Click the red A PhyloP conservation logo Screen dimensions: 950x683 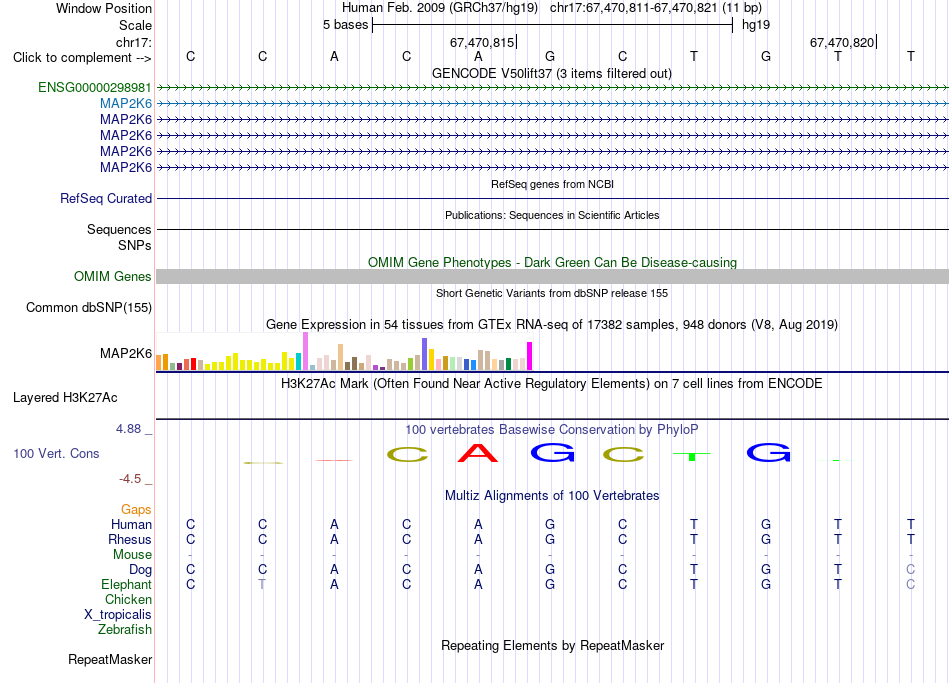tap(478, 453)
